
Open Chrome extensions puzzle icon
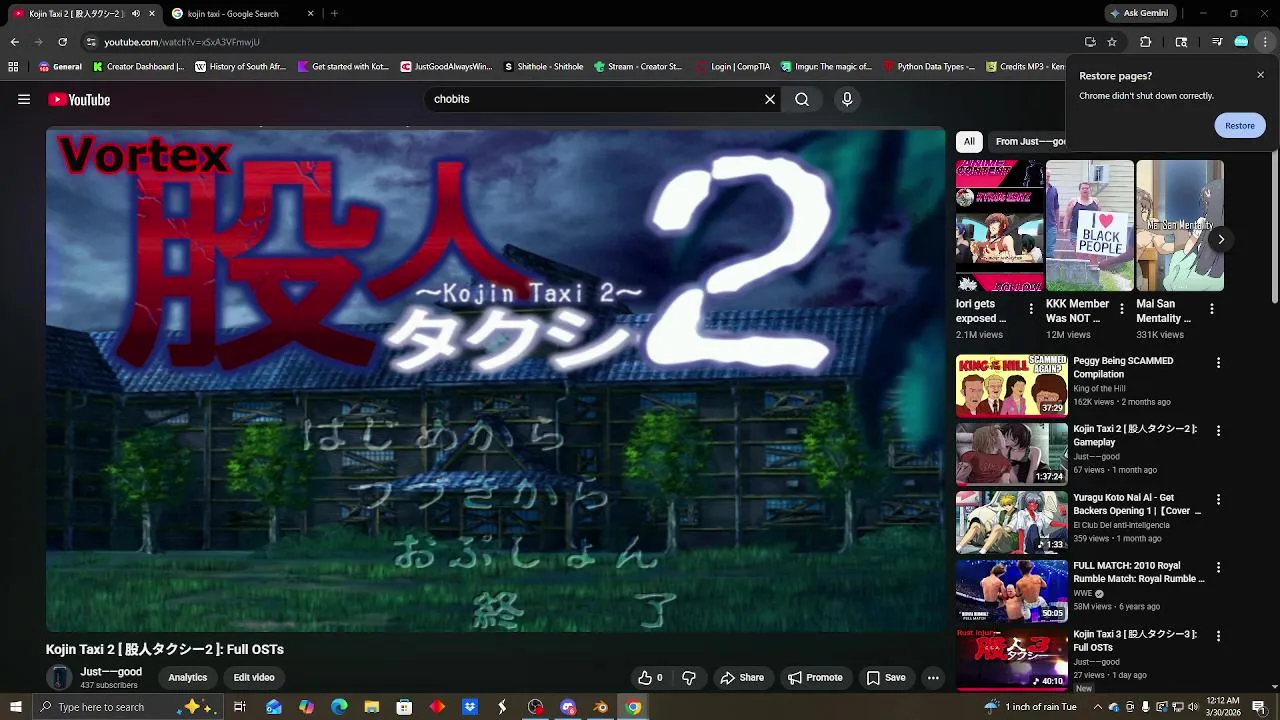point(1146,42)
